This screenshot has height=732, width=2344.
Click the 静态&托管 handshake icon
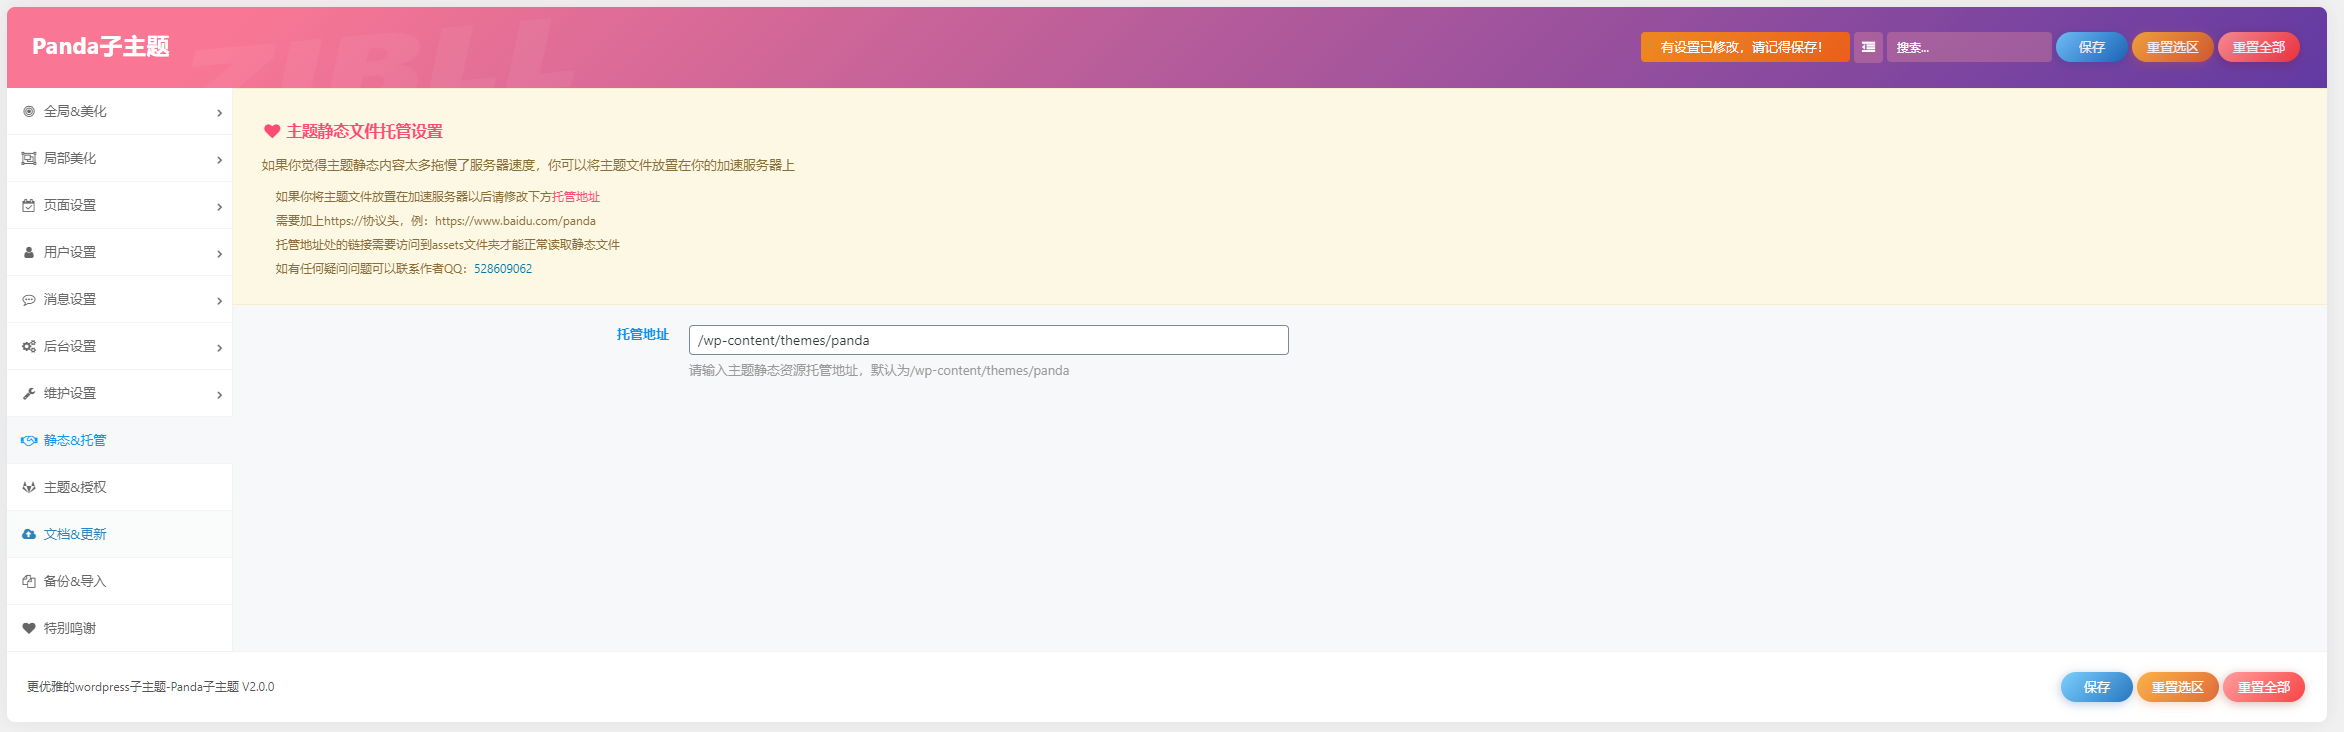pos(29,440)
